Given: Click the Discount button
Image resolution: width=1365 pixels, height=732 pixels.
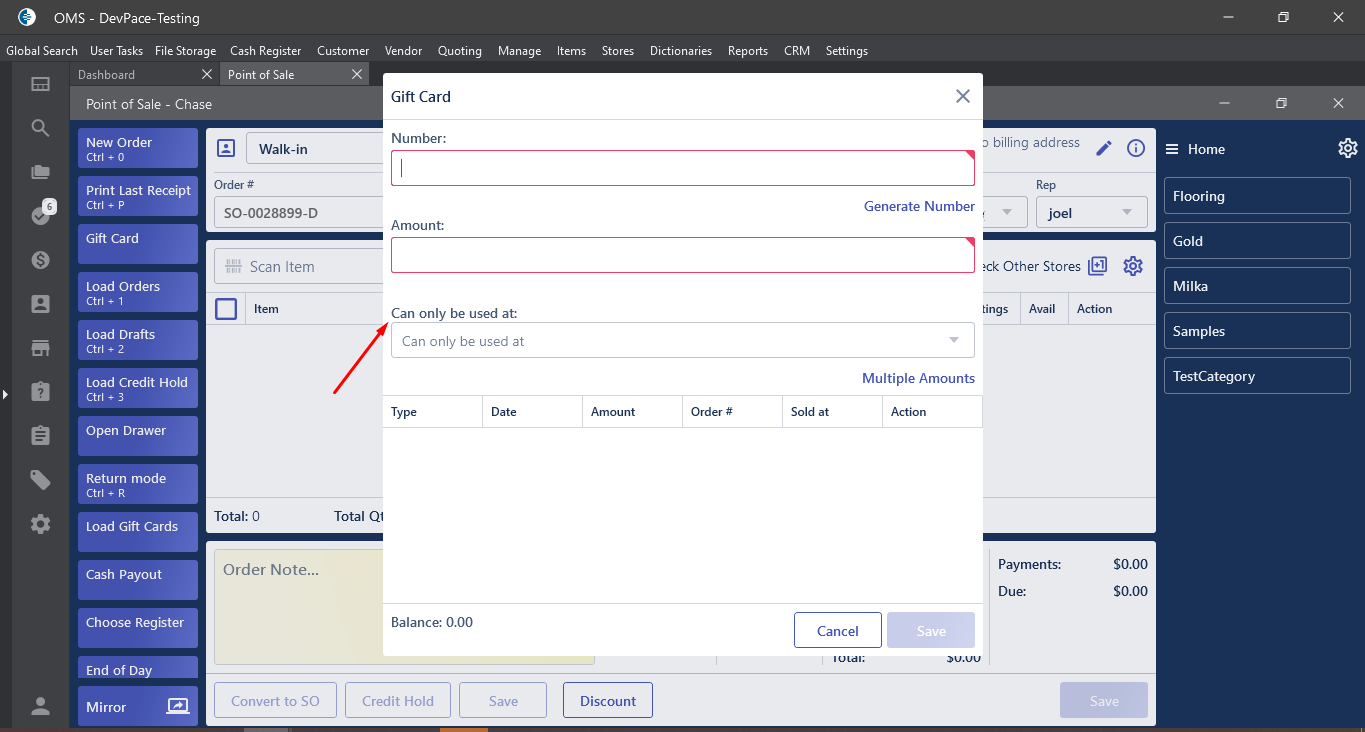Looking at the screenshot, I should point(608,700).
